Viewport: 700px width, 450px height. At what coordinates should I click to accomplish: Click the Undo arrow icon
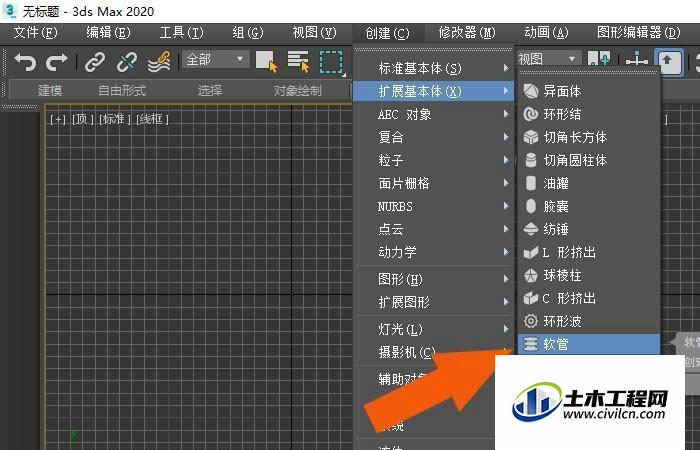point(25,62)
